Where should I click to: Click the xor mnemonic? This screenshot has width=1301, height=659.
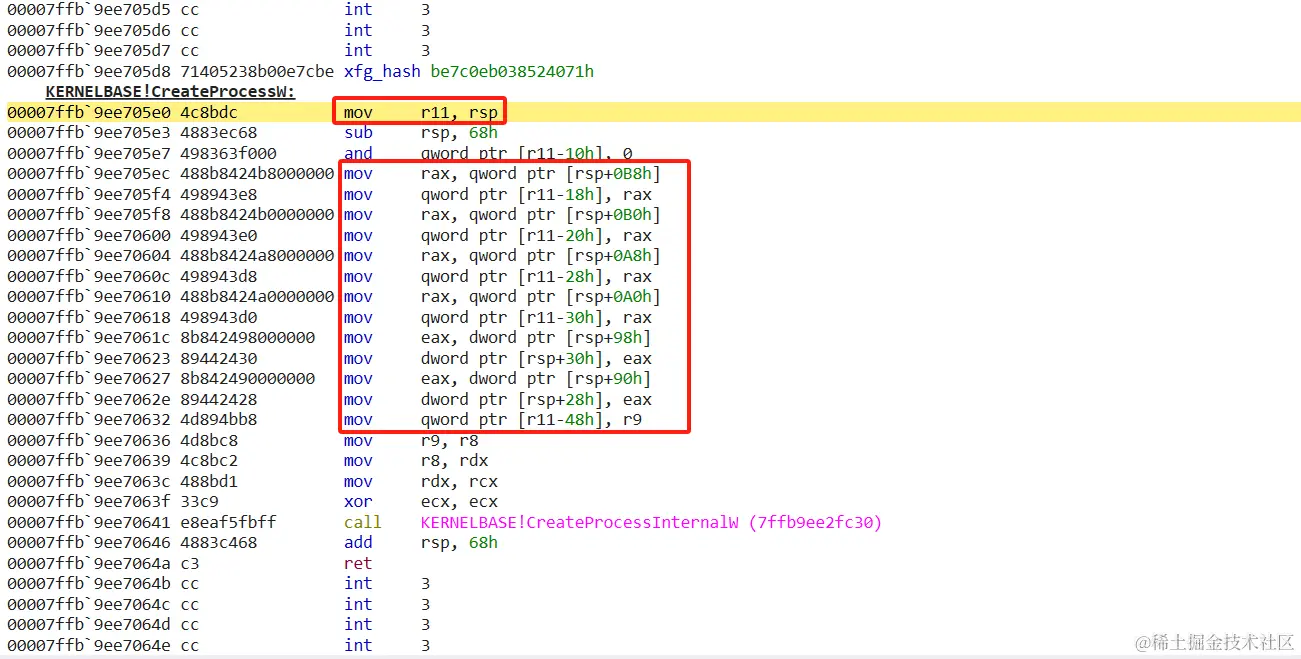(358, 502)
